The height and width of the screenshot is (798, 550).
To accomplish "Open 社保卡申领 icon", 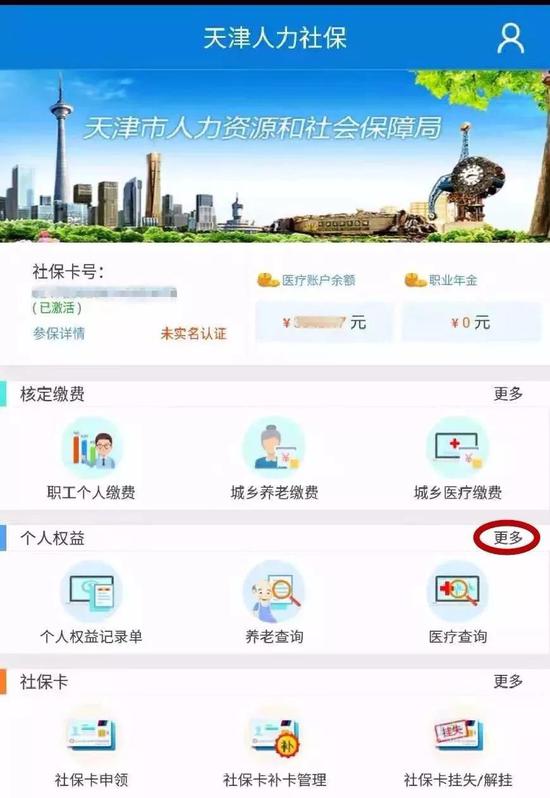I will pos(91,736).
